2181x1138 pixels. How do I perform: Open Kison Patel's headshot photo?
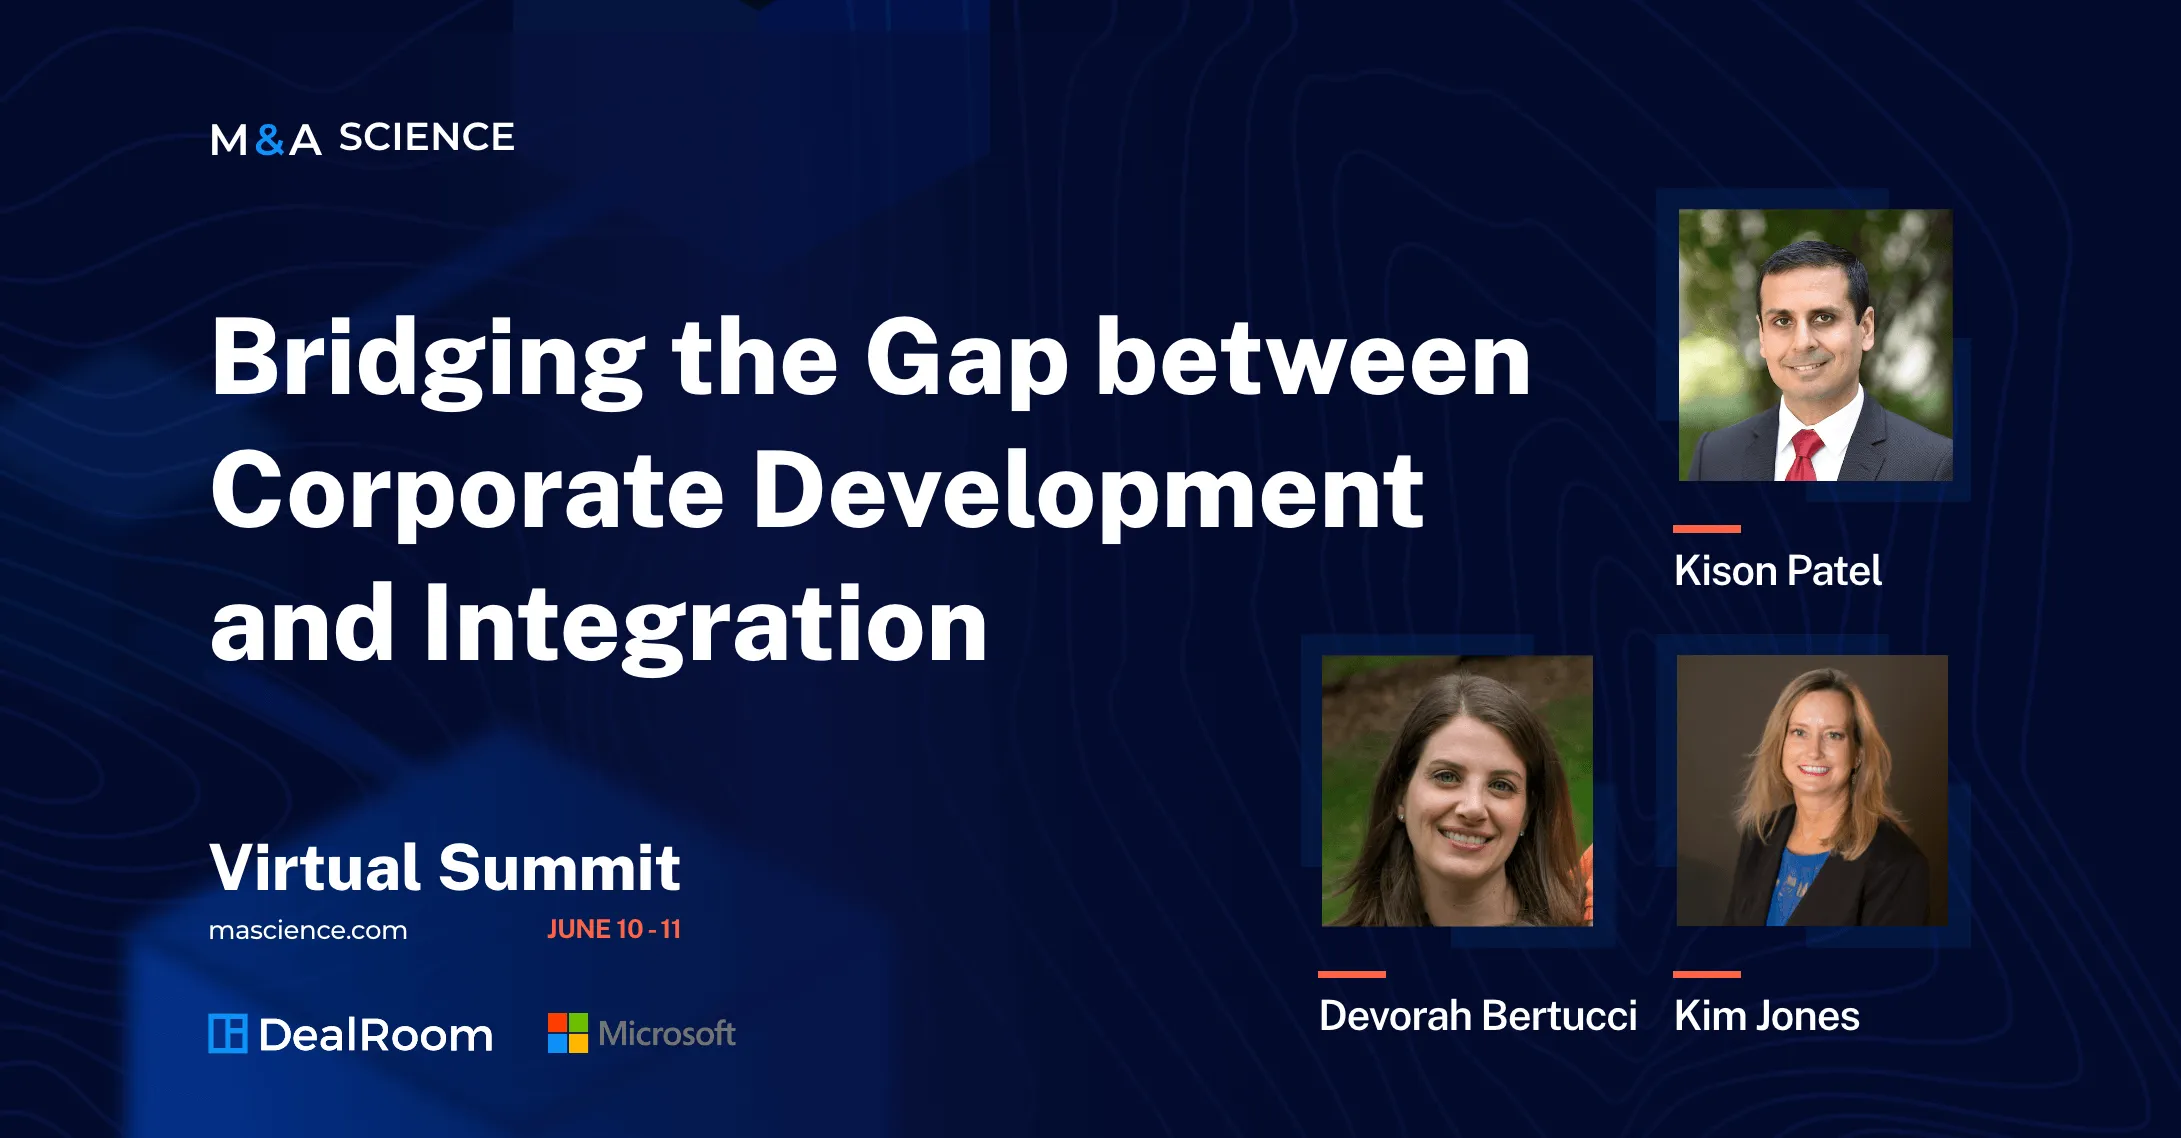tap(1815, 345)
